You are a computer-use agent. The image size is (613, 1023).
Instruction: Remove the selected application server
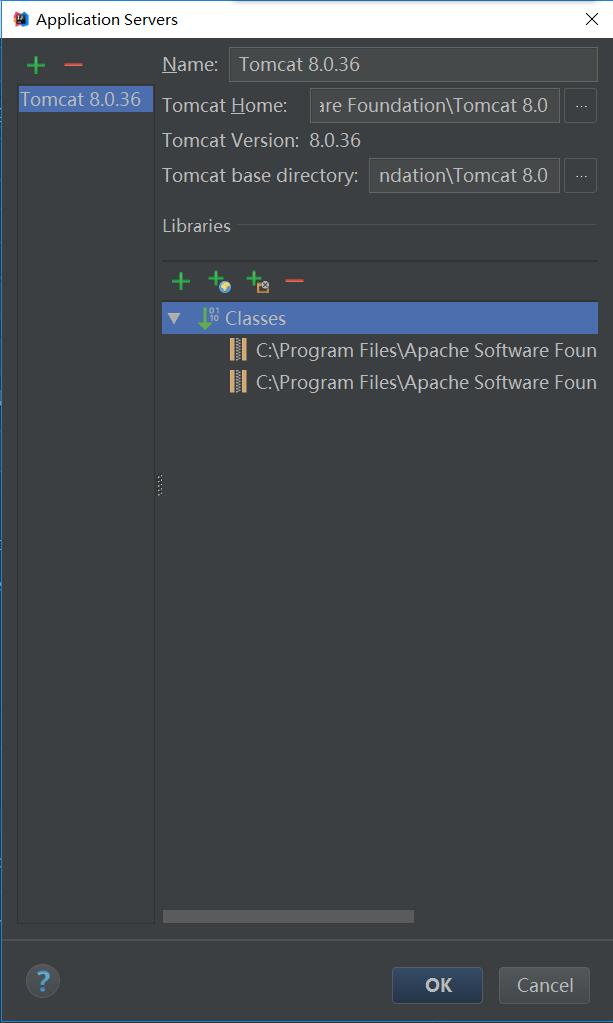(x=73, y=65)
